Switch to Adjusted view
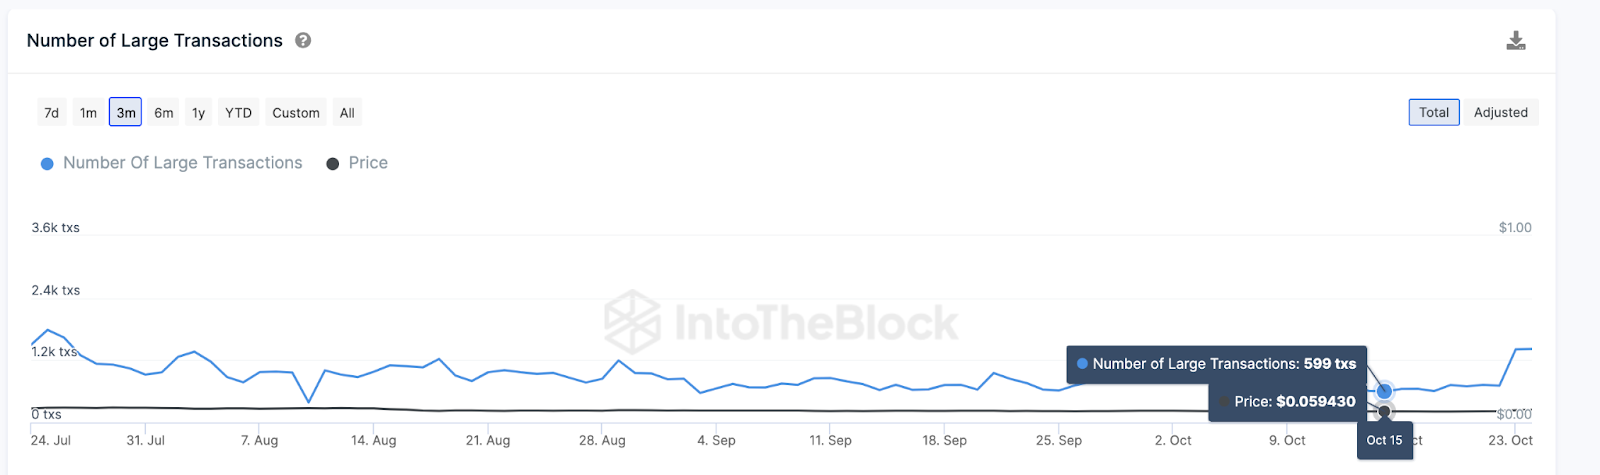This screenshot has height=475, width=1600. 1500,113
